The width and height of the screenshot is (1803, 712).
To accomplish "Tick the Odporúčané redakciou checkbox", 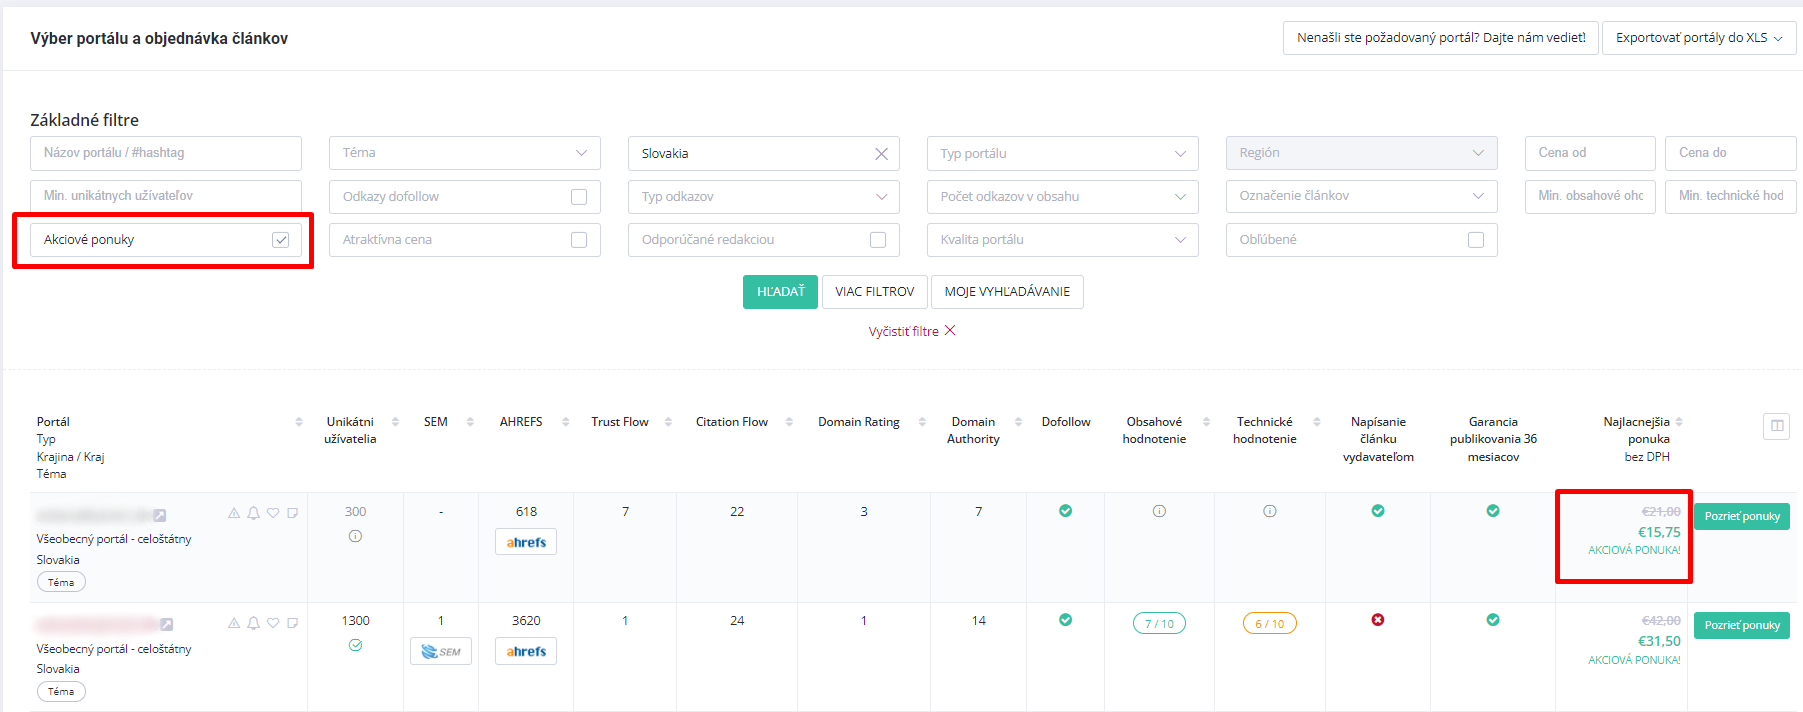I will click(878, 240).
